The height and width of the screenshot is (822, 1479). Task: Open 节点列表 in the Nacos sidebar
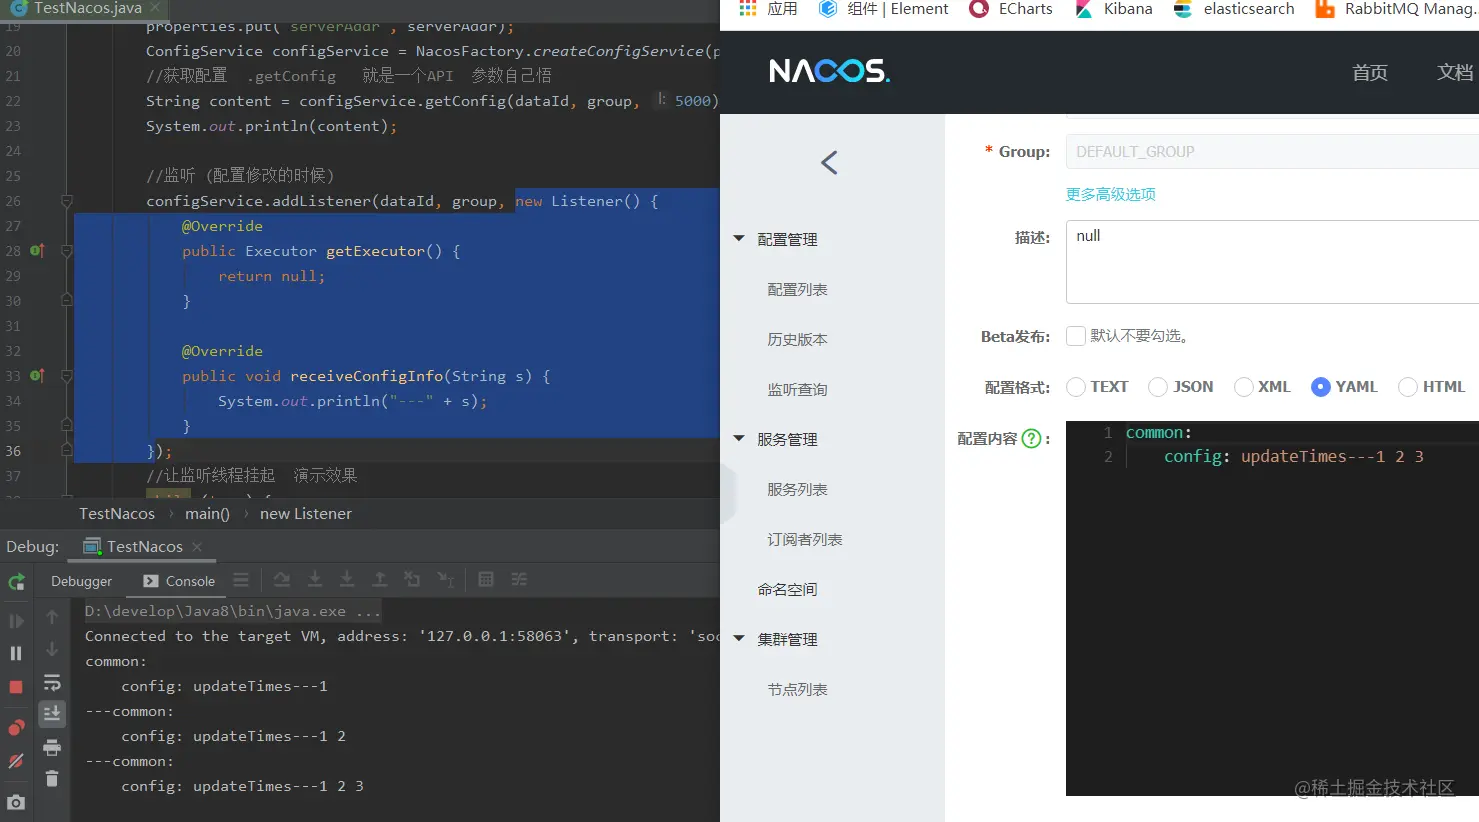pos(797,689)
